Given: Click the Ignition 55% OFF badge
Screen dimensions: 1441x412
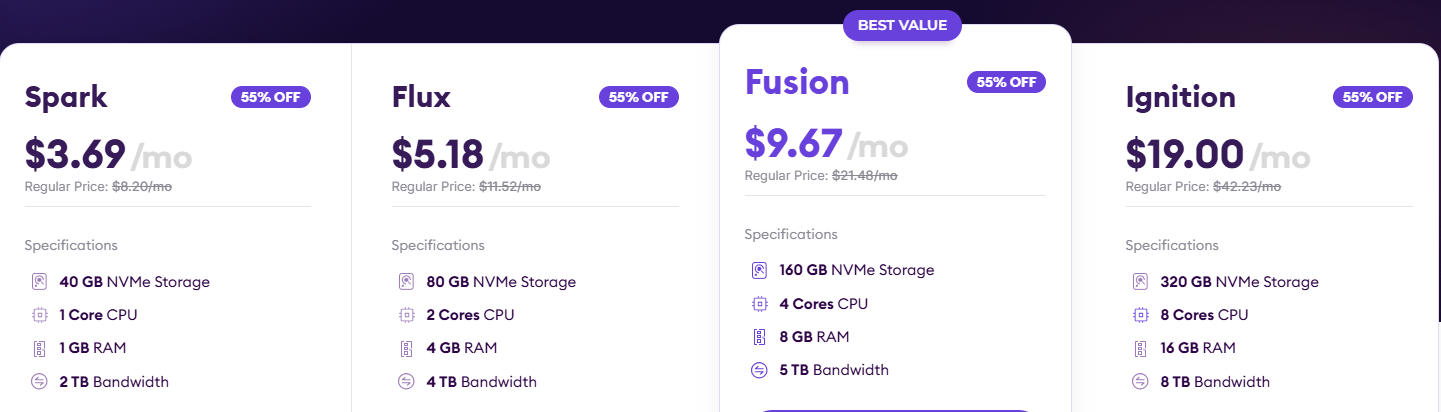Looking at the screenshot, I should 1373,97.
